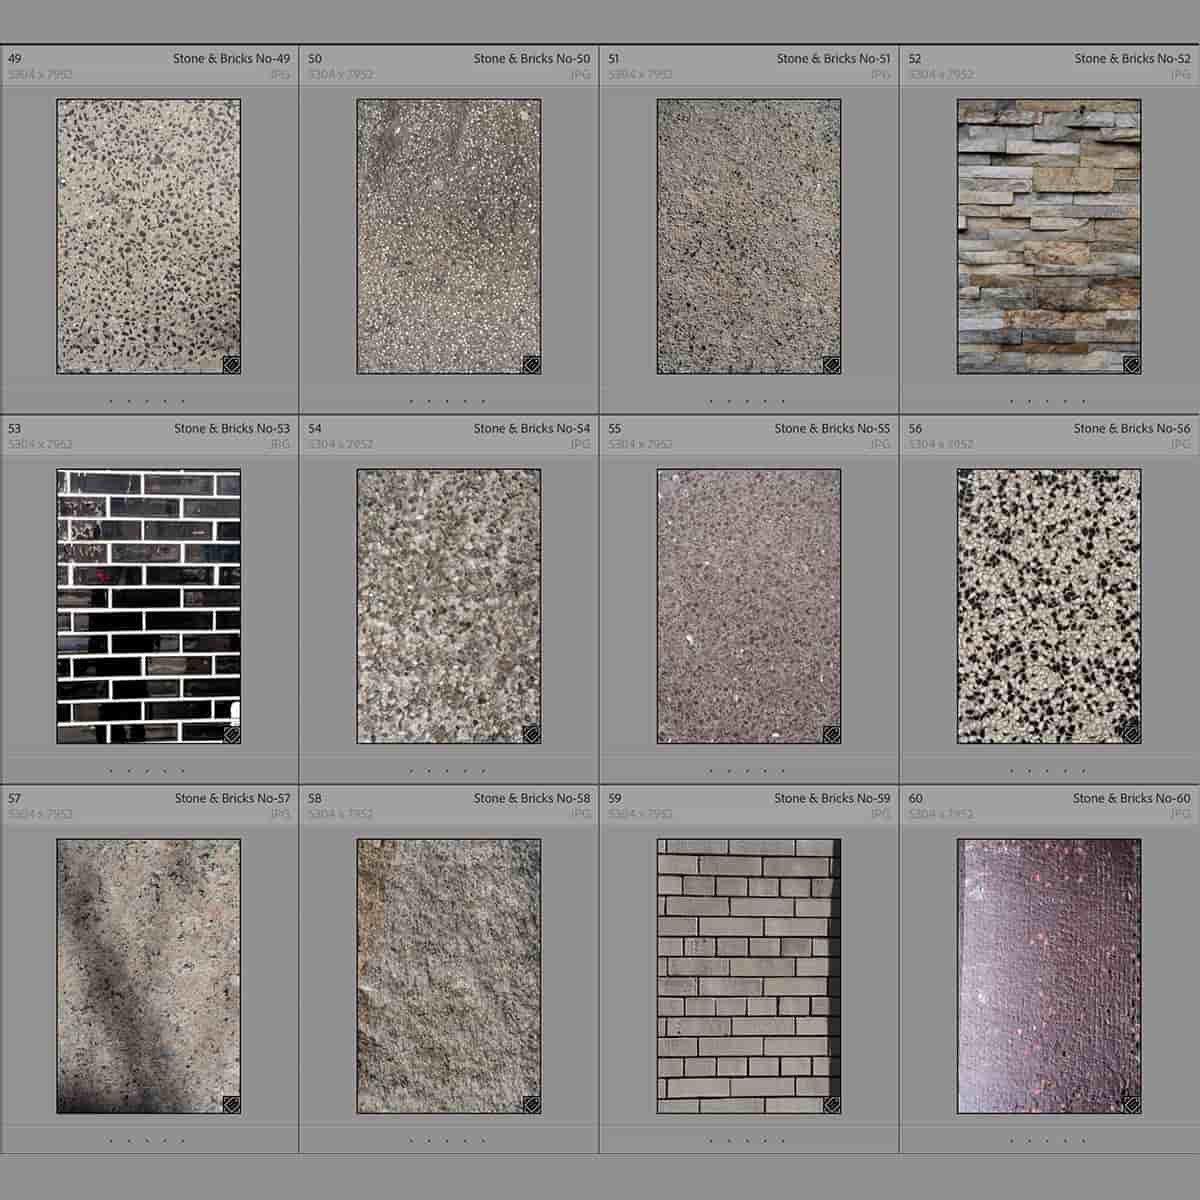Select the rough aggregate thumbnail No-51
The height and width of the screenshot is (1200, 1200).
point(749,236)
